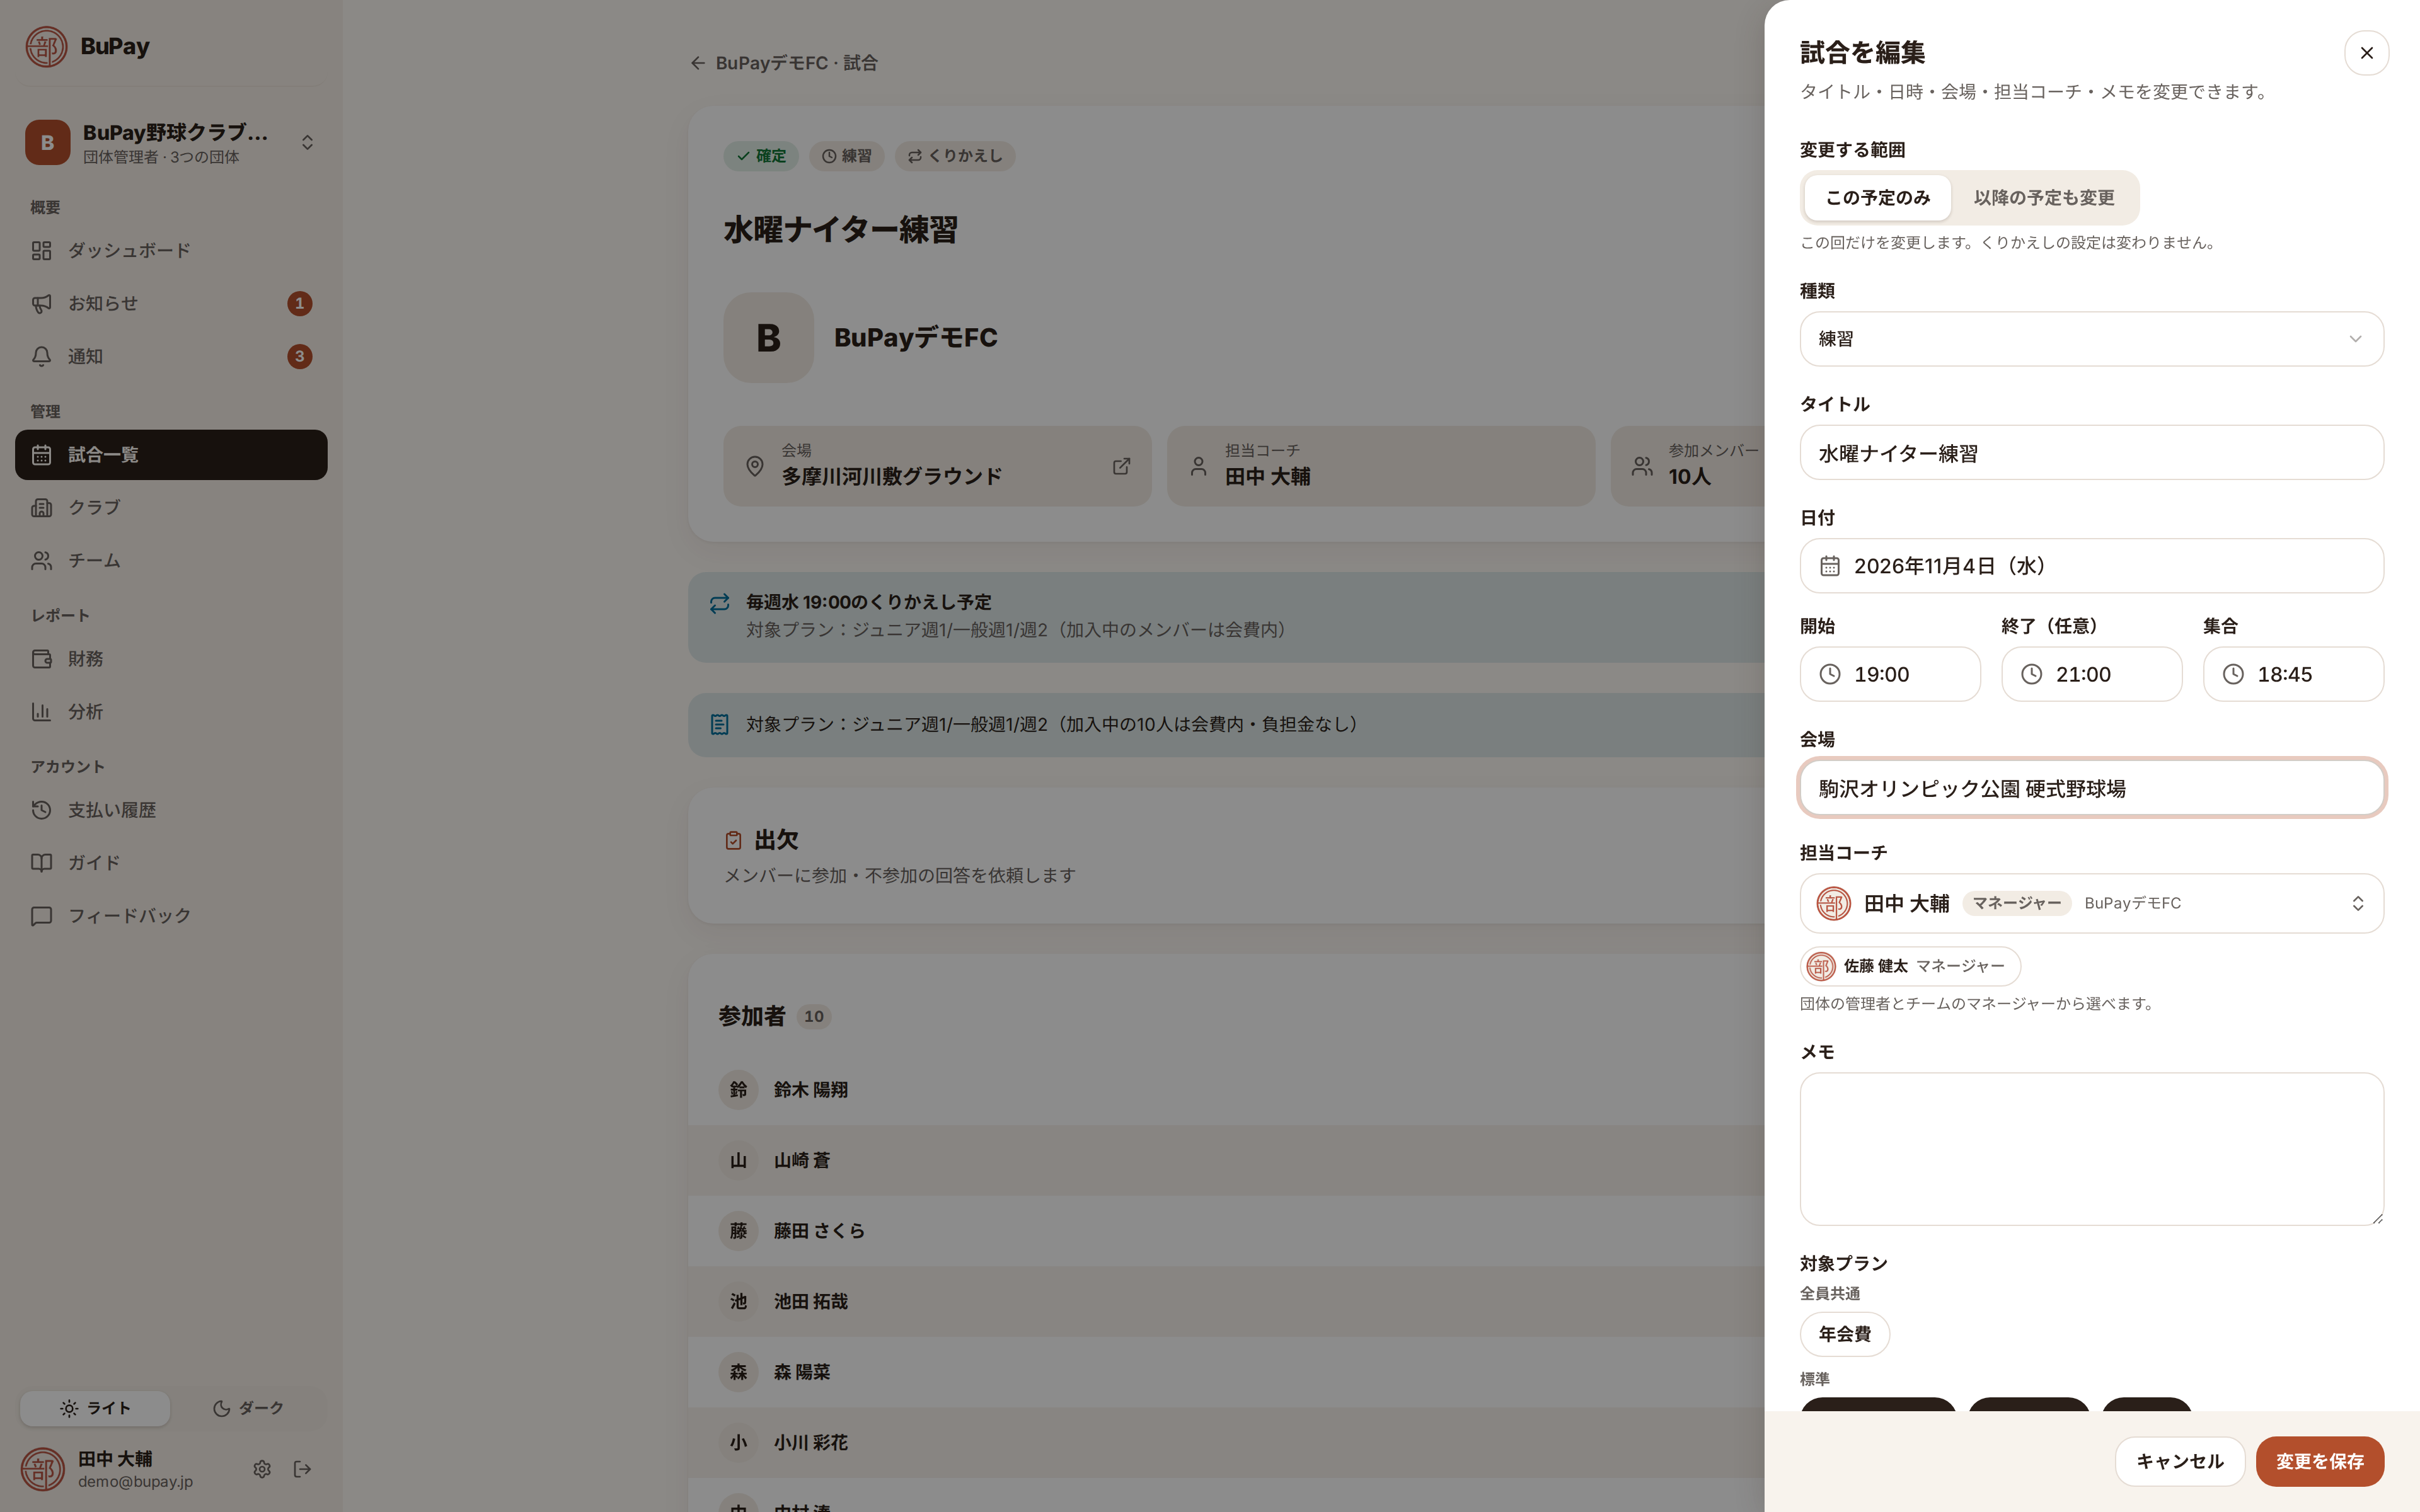2420x1512 pixels.
Task: Toggle the 年会費 plan chip
Action: (x=1844, y=1334)
